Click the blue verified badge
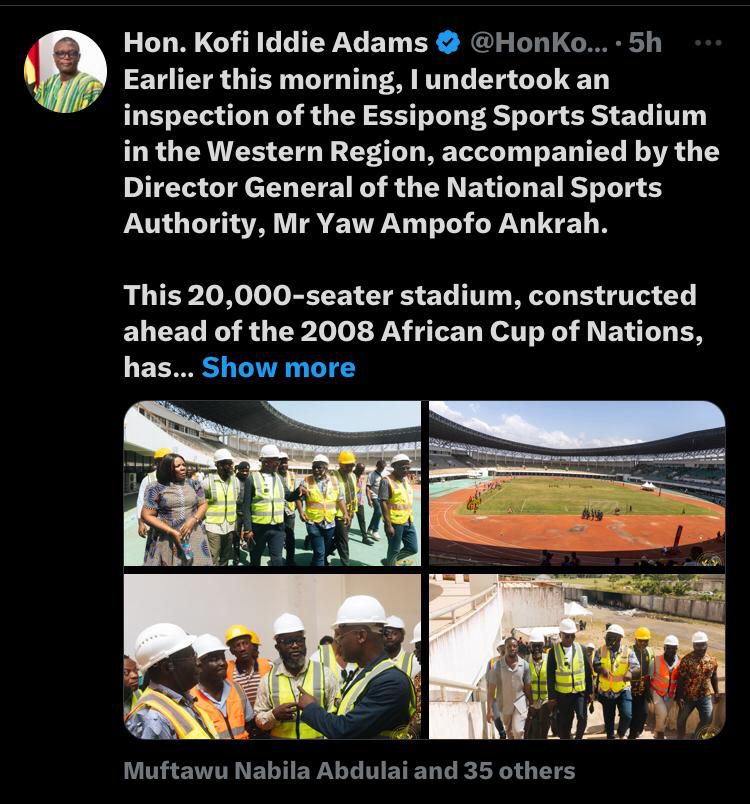This screenshot has width=750, height=804. coord(448,43)
